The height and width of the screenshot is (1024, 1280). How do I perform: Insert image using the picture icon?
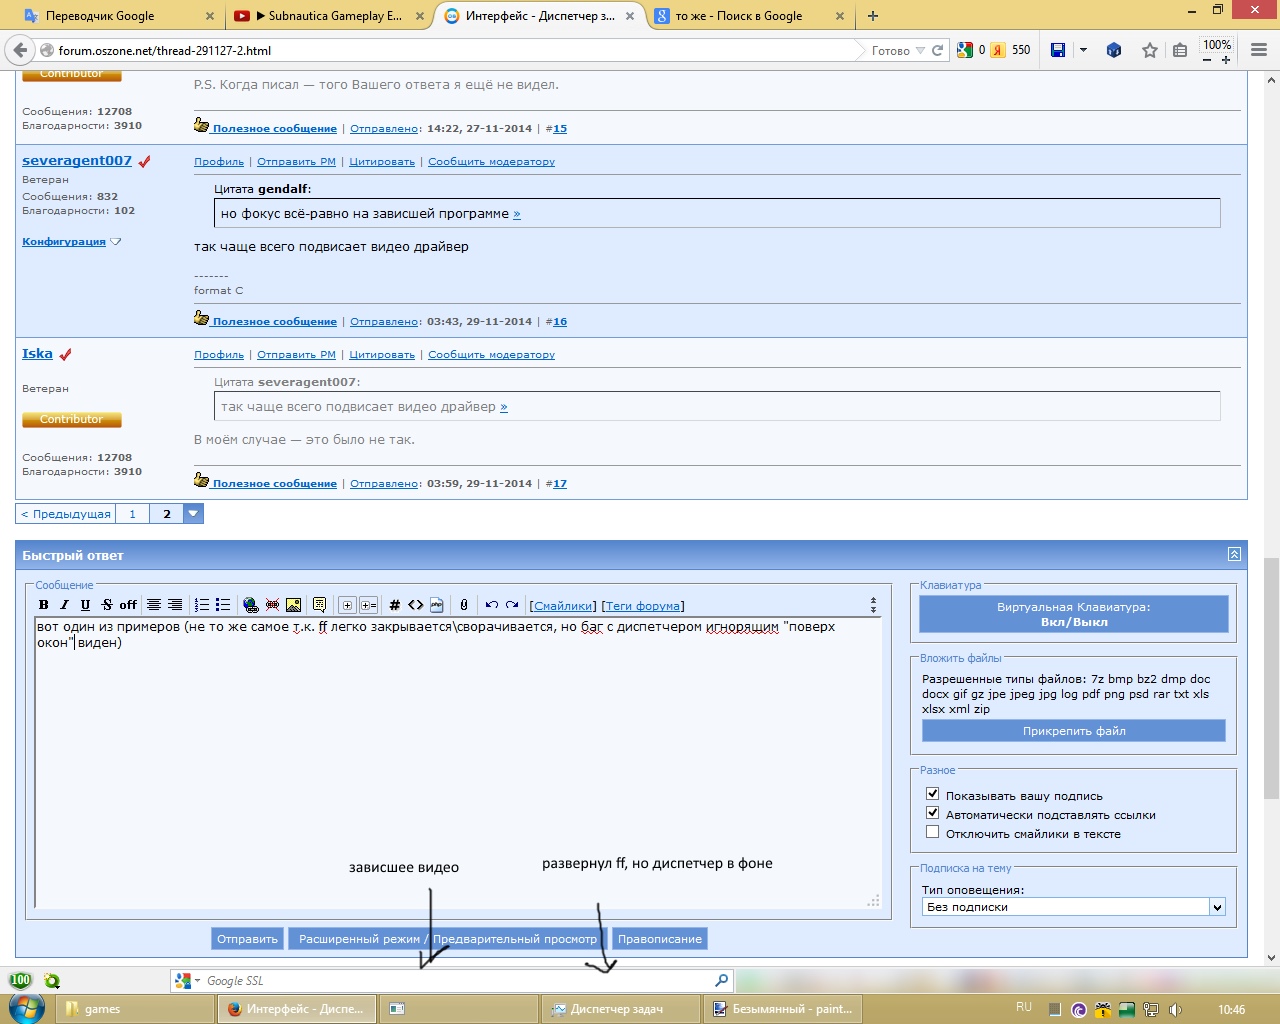[293, 605]
